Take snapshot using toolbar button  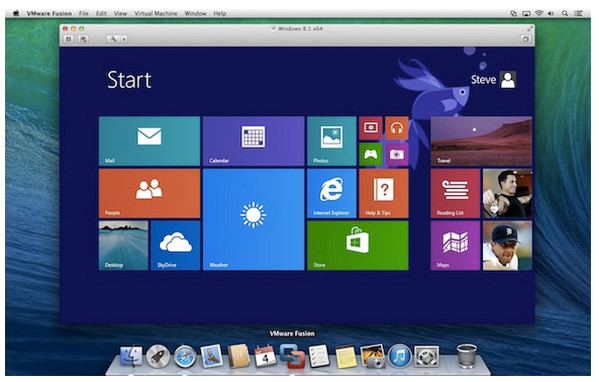pos(83,39)
